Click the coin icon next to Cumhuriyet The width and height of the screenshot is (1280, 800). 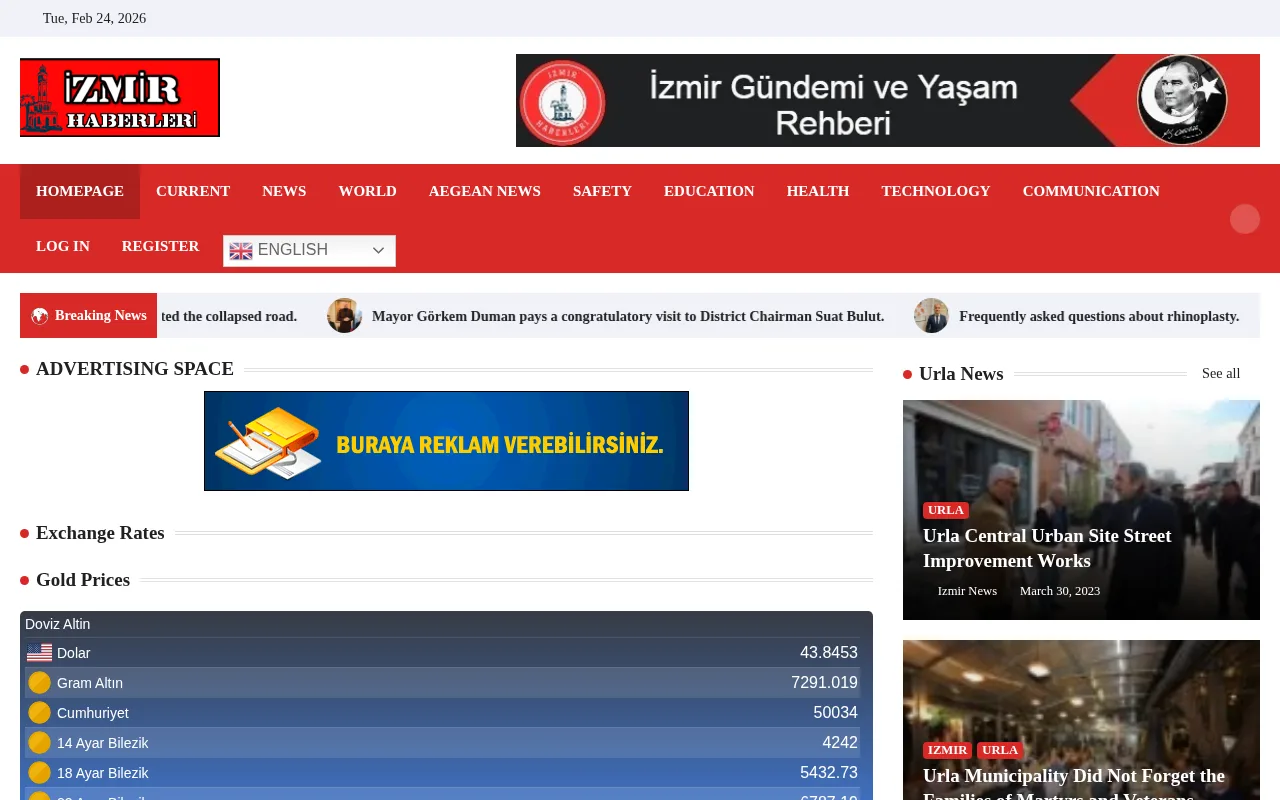tap(39, 712)
